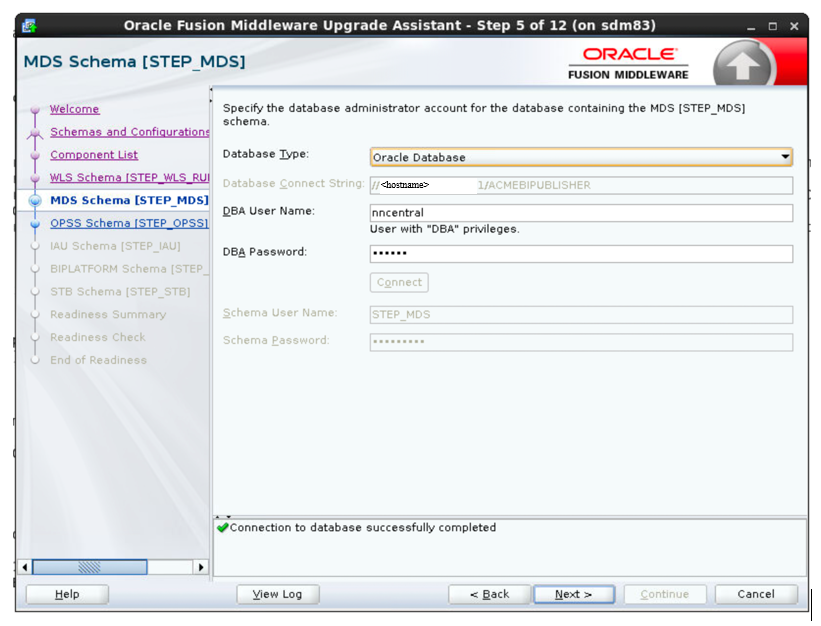This screenshot has height=626, width=821.
Task: Go back with the Back button
Action: (490, 594)
